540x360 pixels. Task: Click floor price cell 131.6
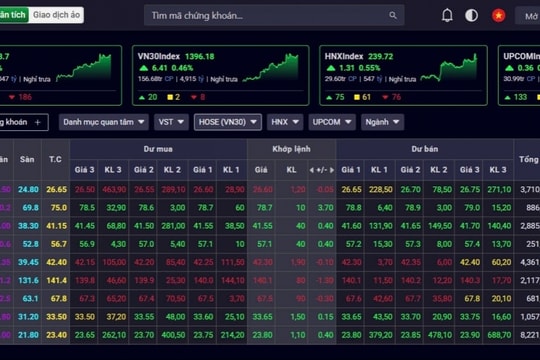pos(28,280)
